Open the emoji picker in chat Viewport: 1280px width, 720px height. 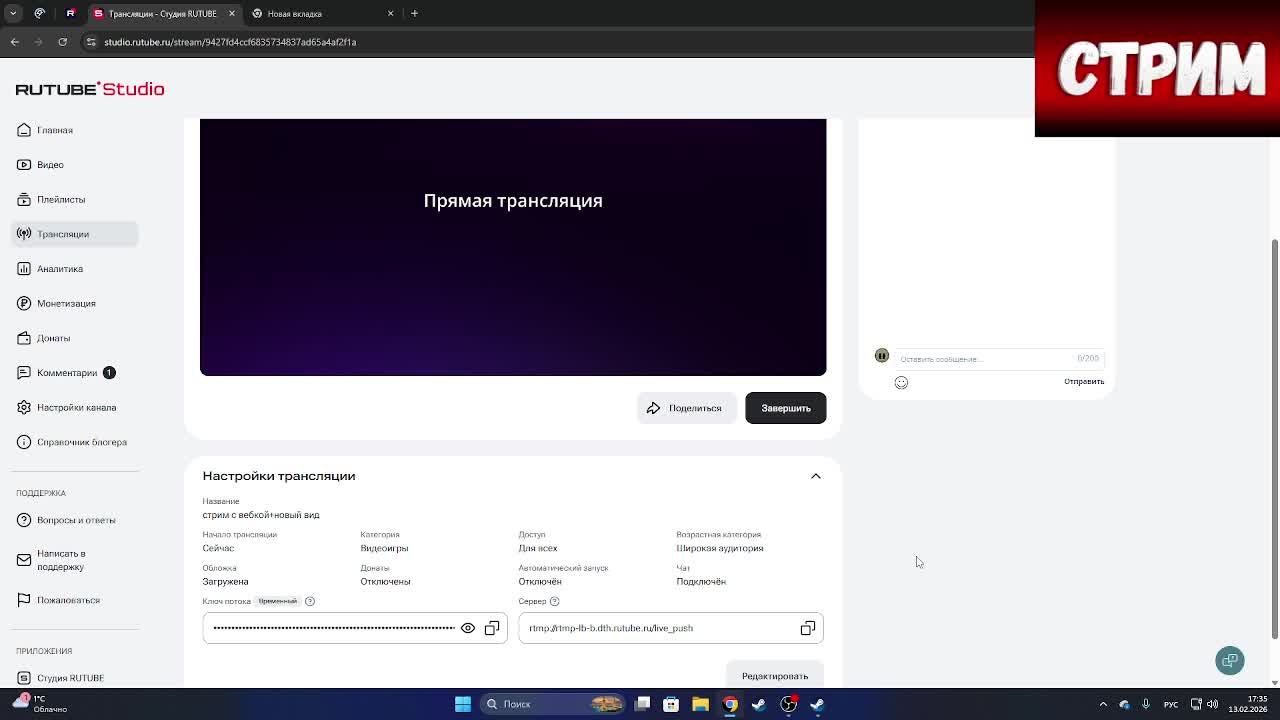click(901, 382)
